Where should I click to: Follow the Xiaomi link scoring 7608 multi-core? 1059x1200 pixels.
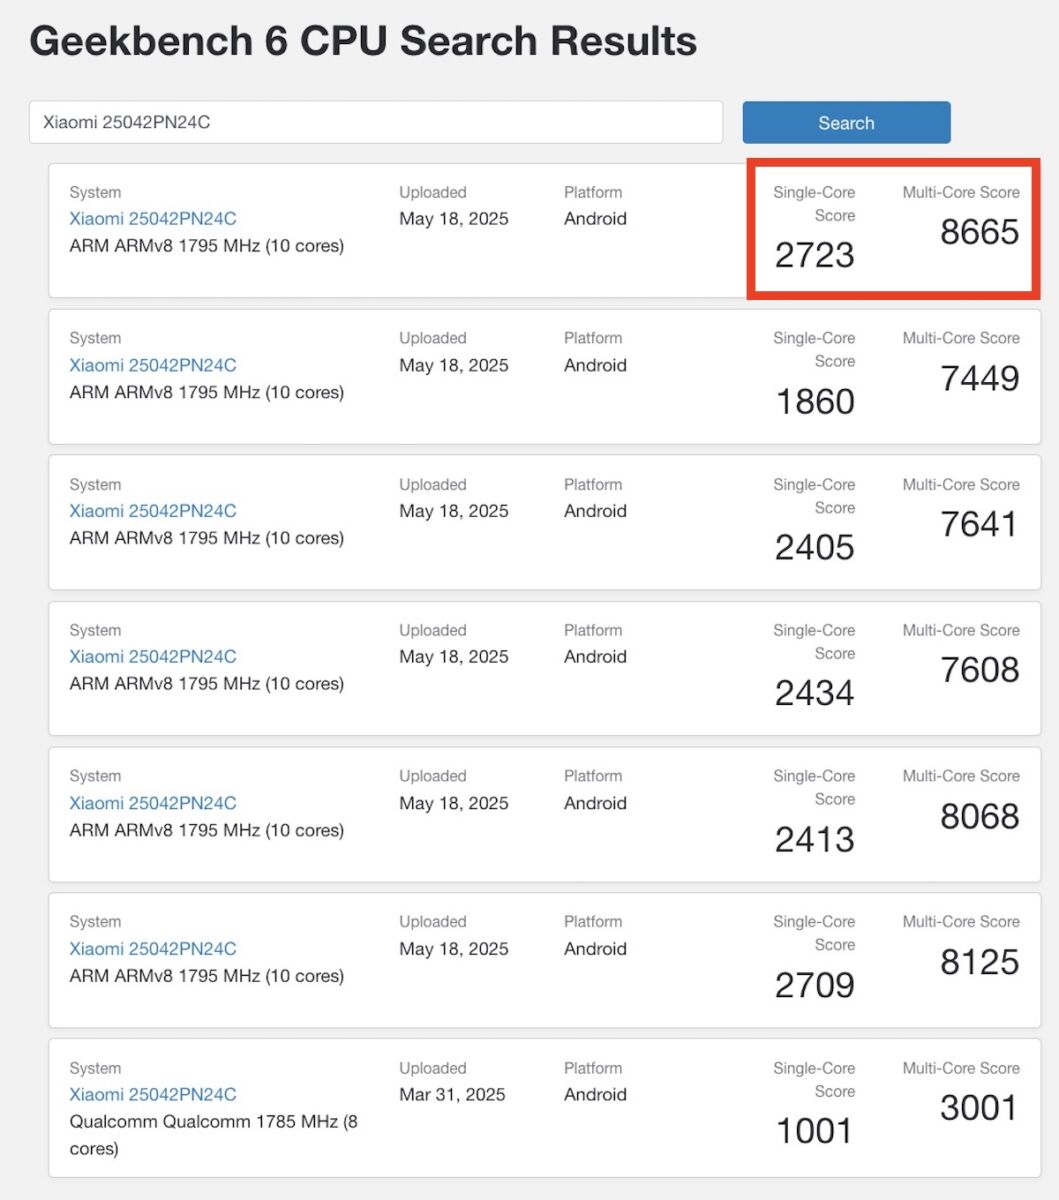(x=153, y=657)
